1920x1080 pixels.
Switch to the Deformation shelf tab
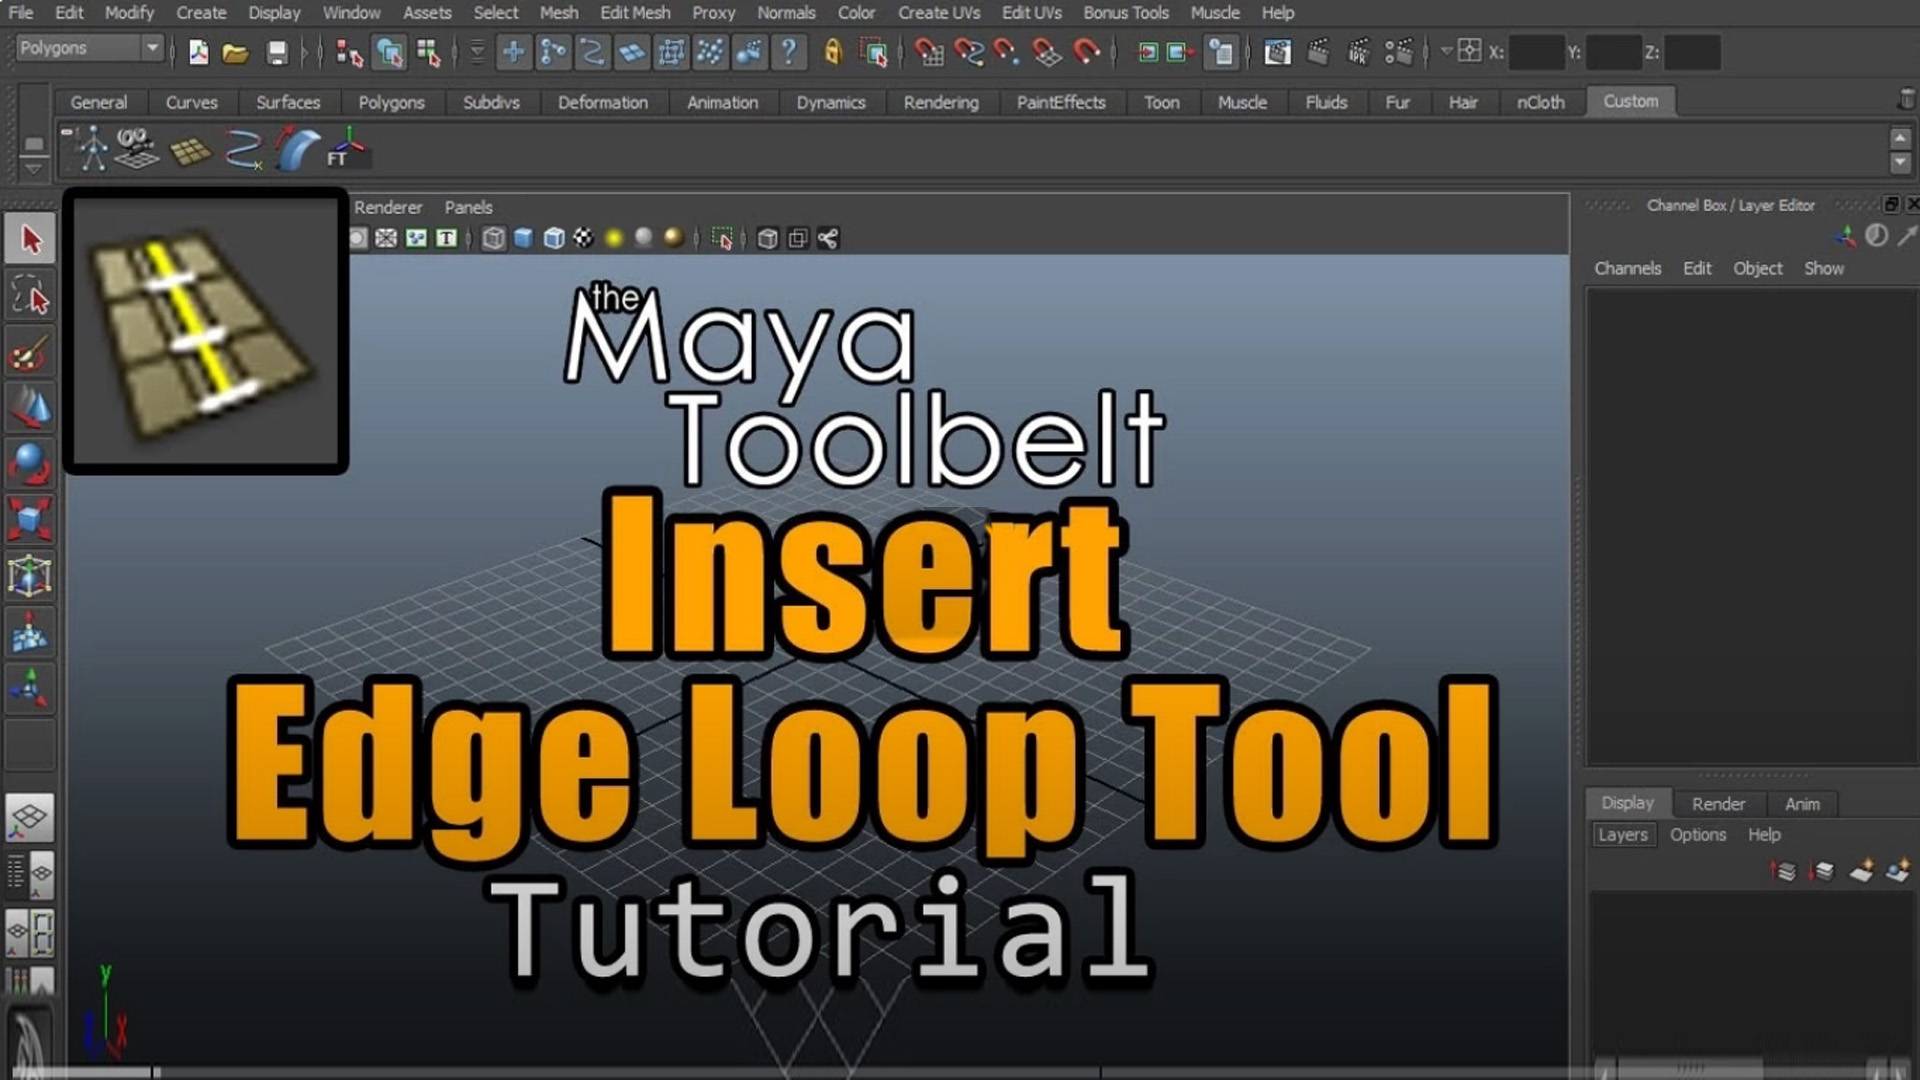click(x=603, y=102)
